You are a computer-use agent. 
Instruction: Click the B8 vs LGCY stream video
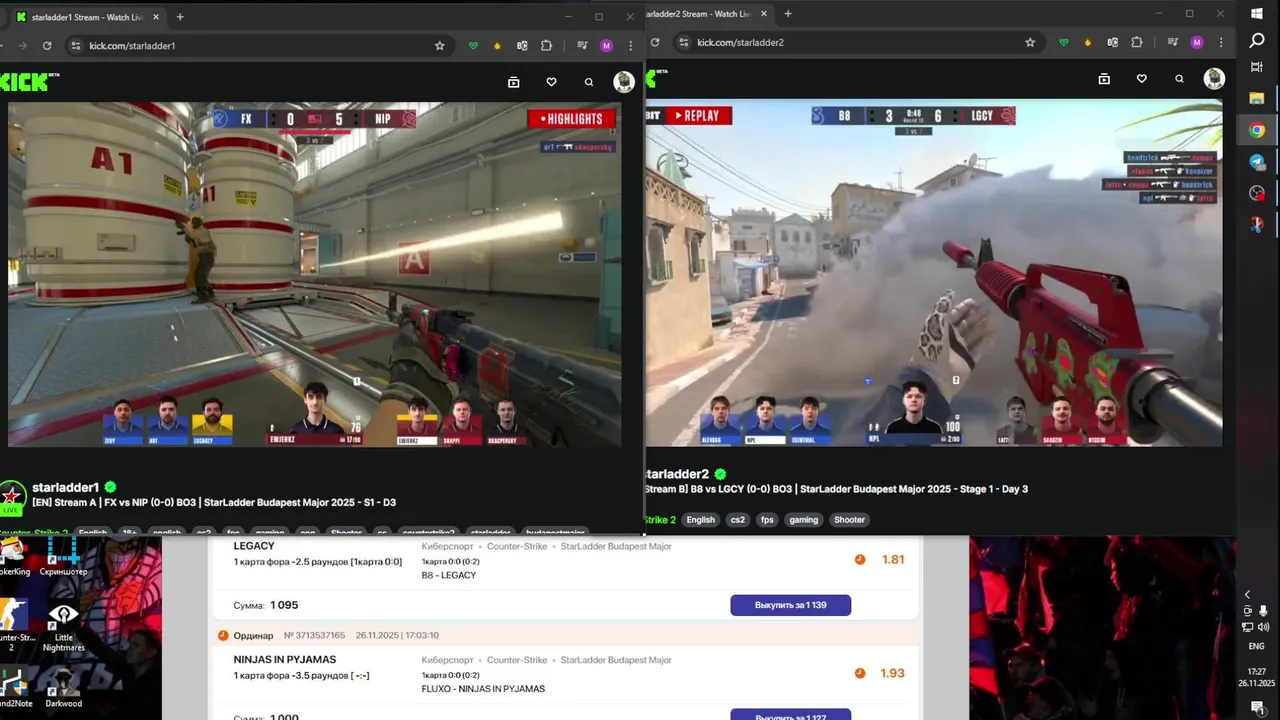click(x=934, y=272)
